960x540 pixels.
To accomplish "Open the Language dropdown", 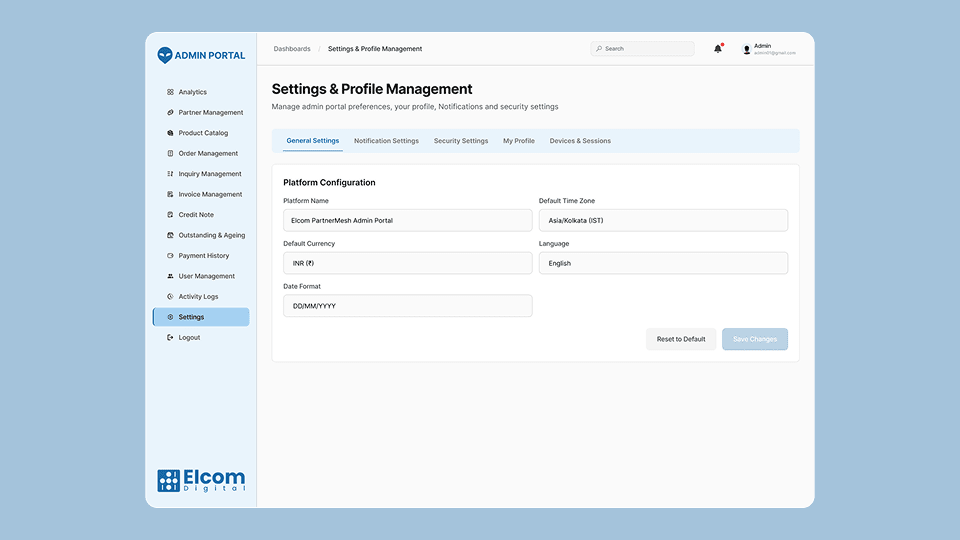I will coord(663,263).
